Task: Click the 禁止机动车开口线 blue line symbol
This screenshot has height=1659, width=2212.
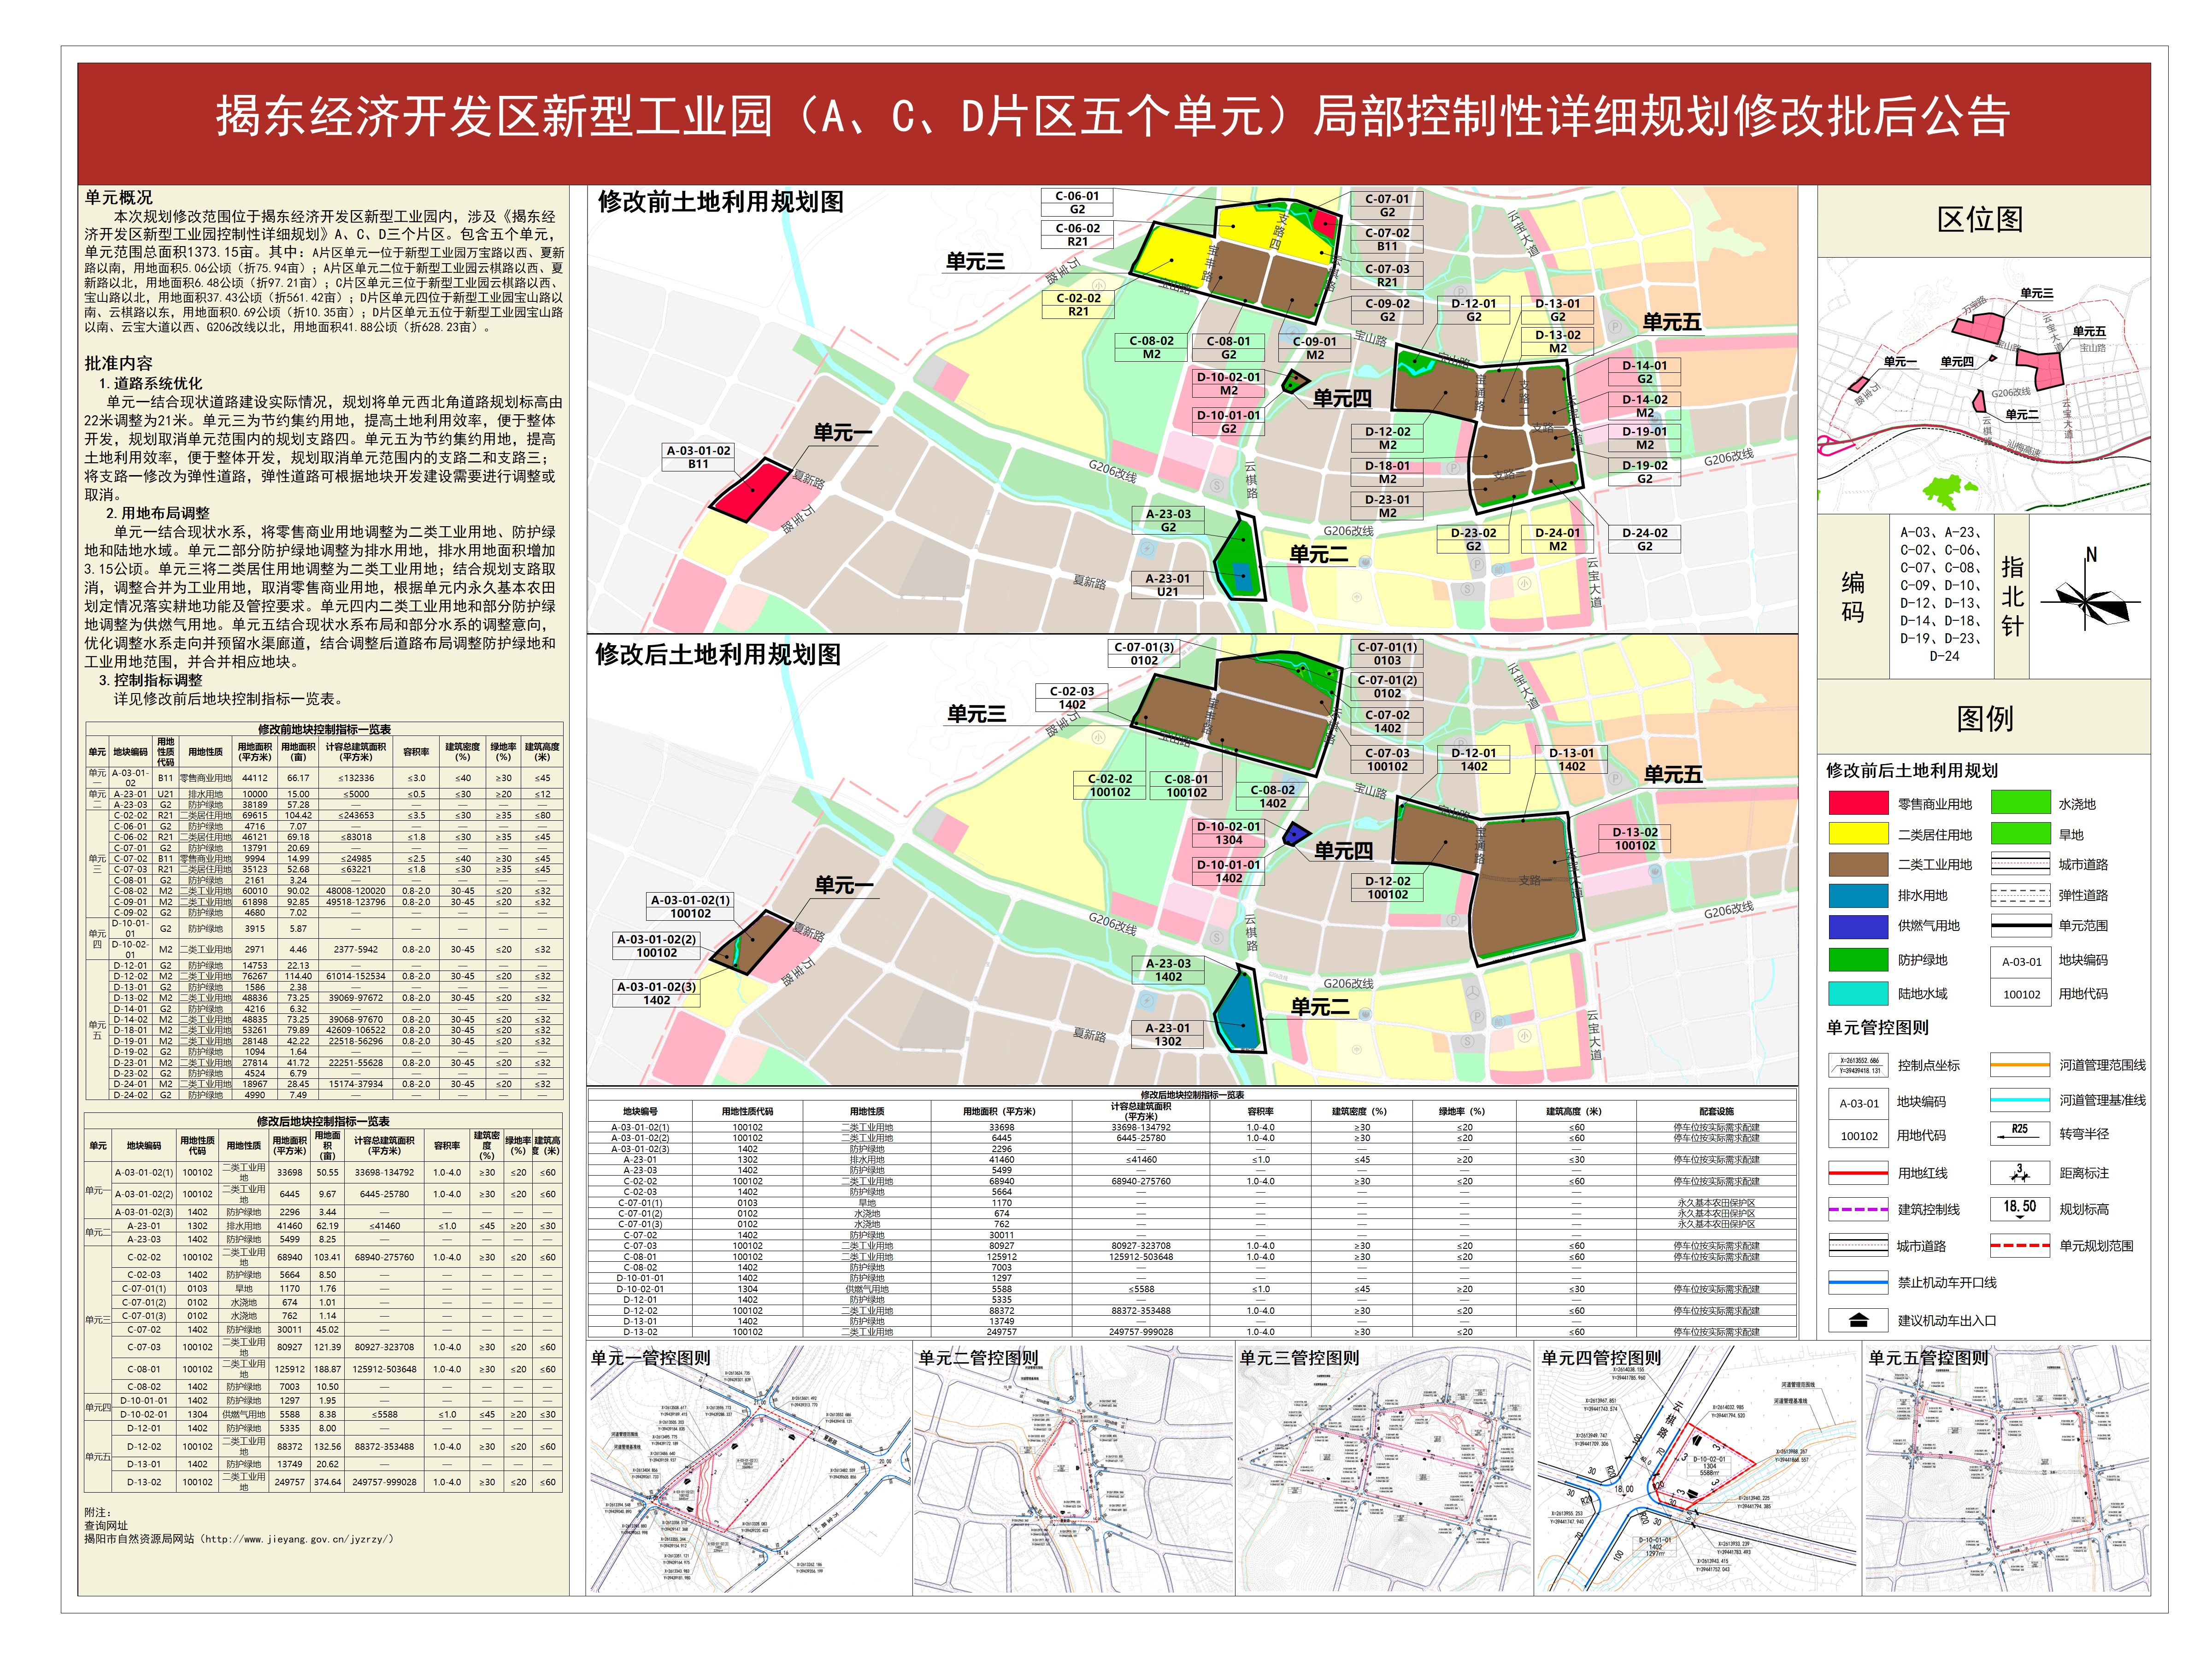Action: (x=1858, y=1282)
